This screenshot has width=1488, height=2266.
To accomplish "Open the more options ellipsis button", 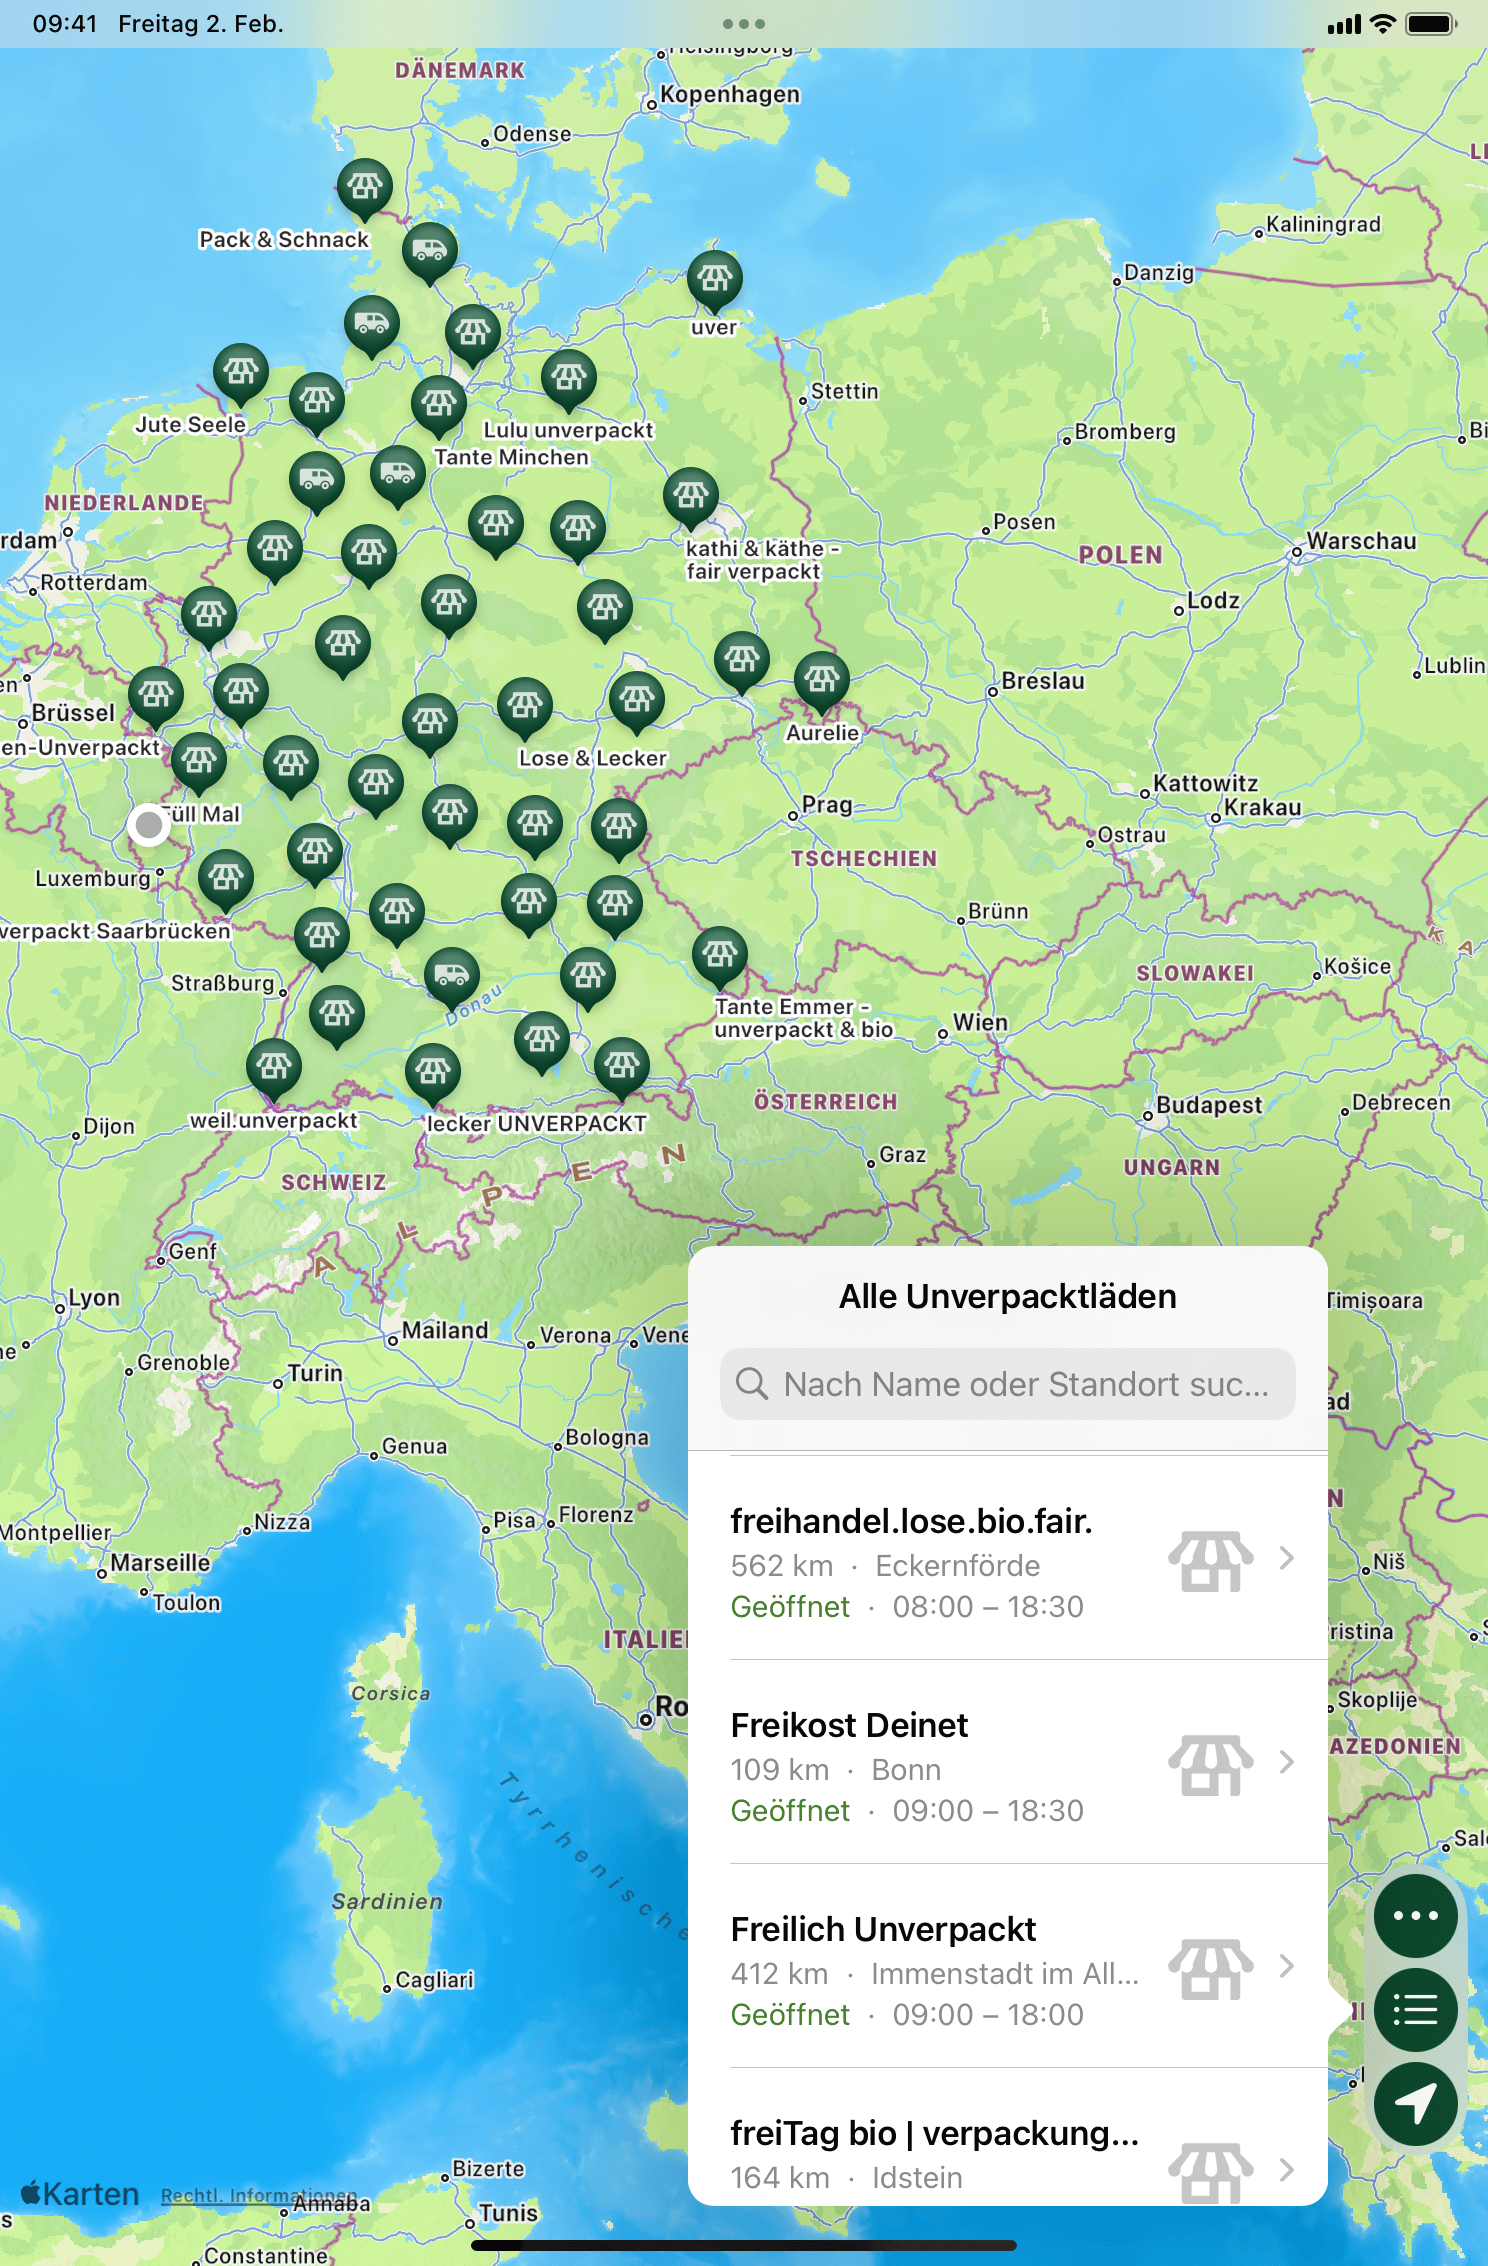I will [1415, 1916].
